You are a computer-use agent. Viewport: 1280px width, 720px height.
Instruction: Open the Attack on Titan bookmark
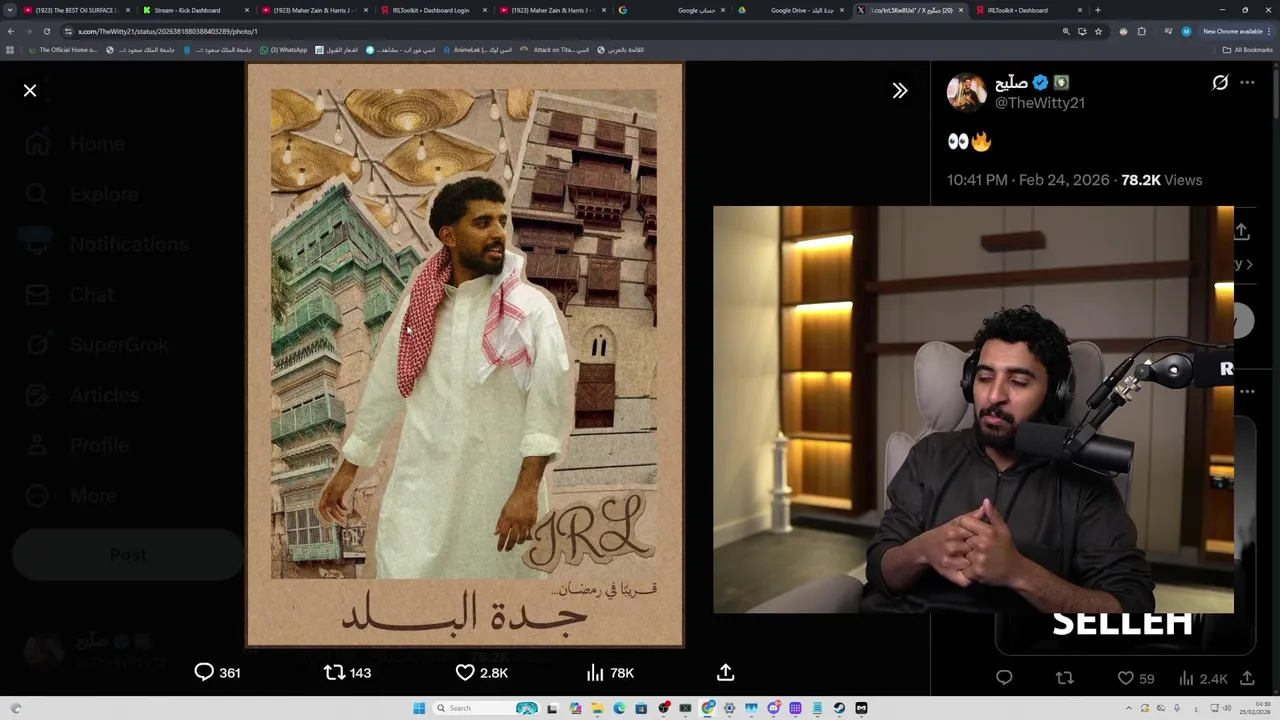(x=555, y=50)
